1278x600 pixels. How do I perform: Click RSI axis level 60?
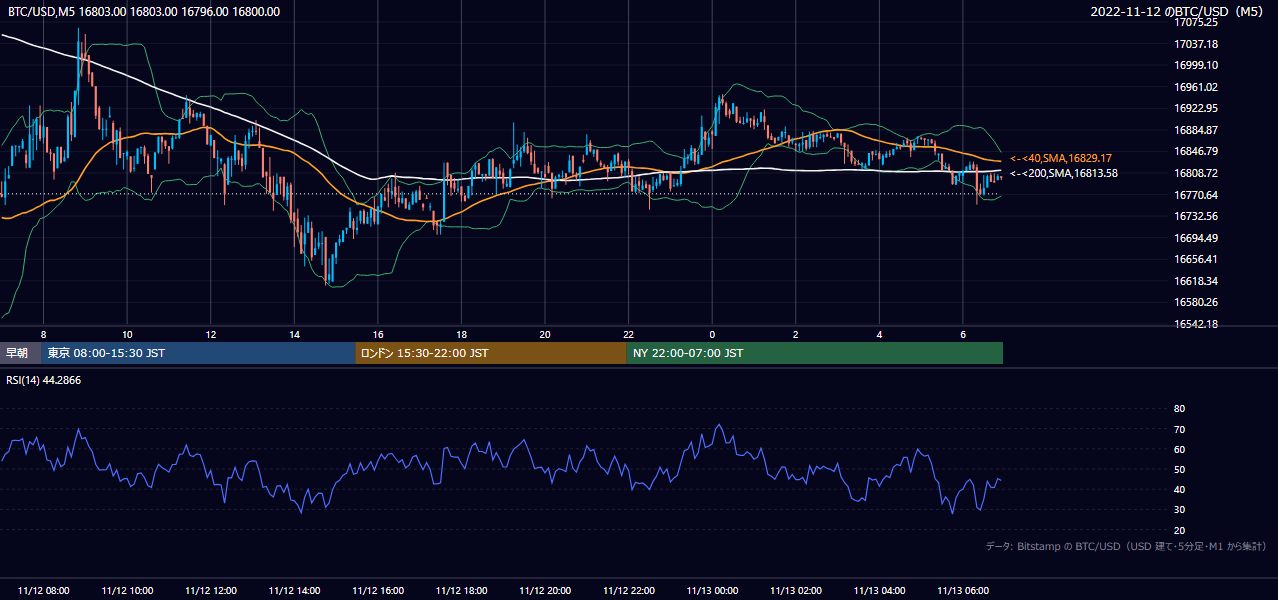pos(1179,449)
